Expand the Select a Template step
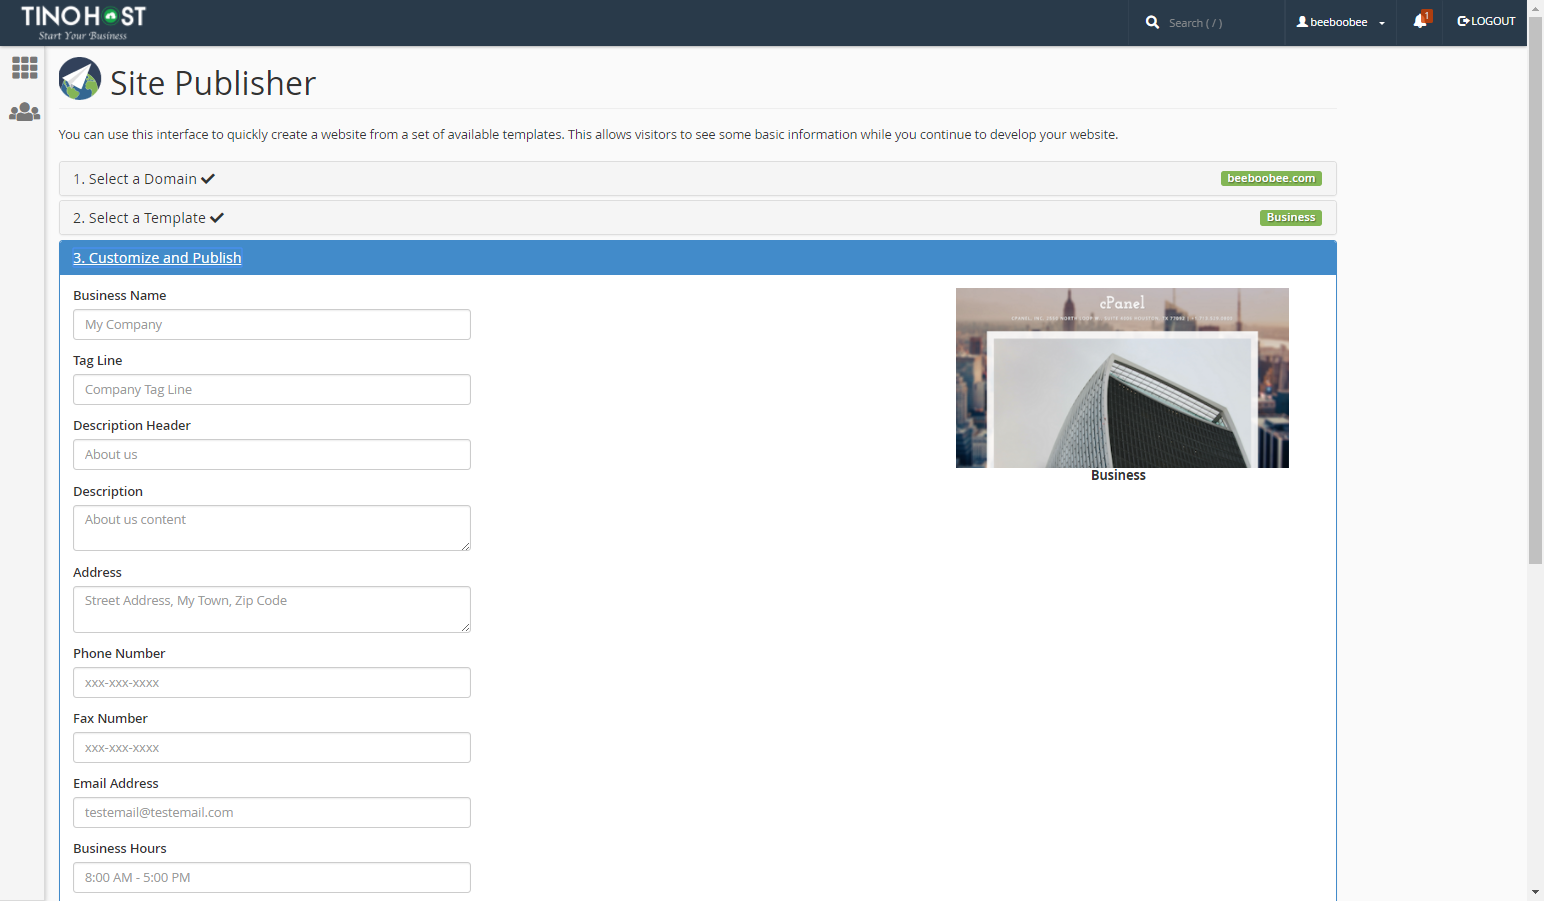Image resolution: width=1544 pixels, height=901 pixels. (x=698, y=218)
